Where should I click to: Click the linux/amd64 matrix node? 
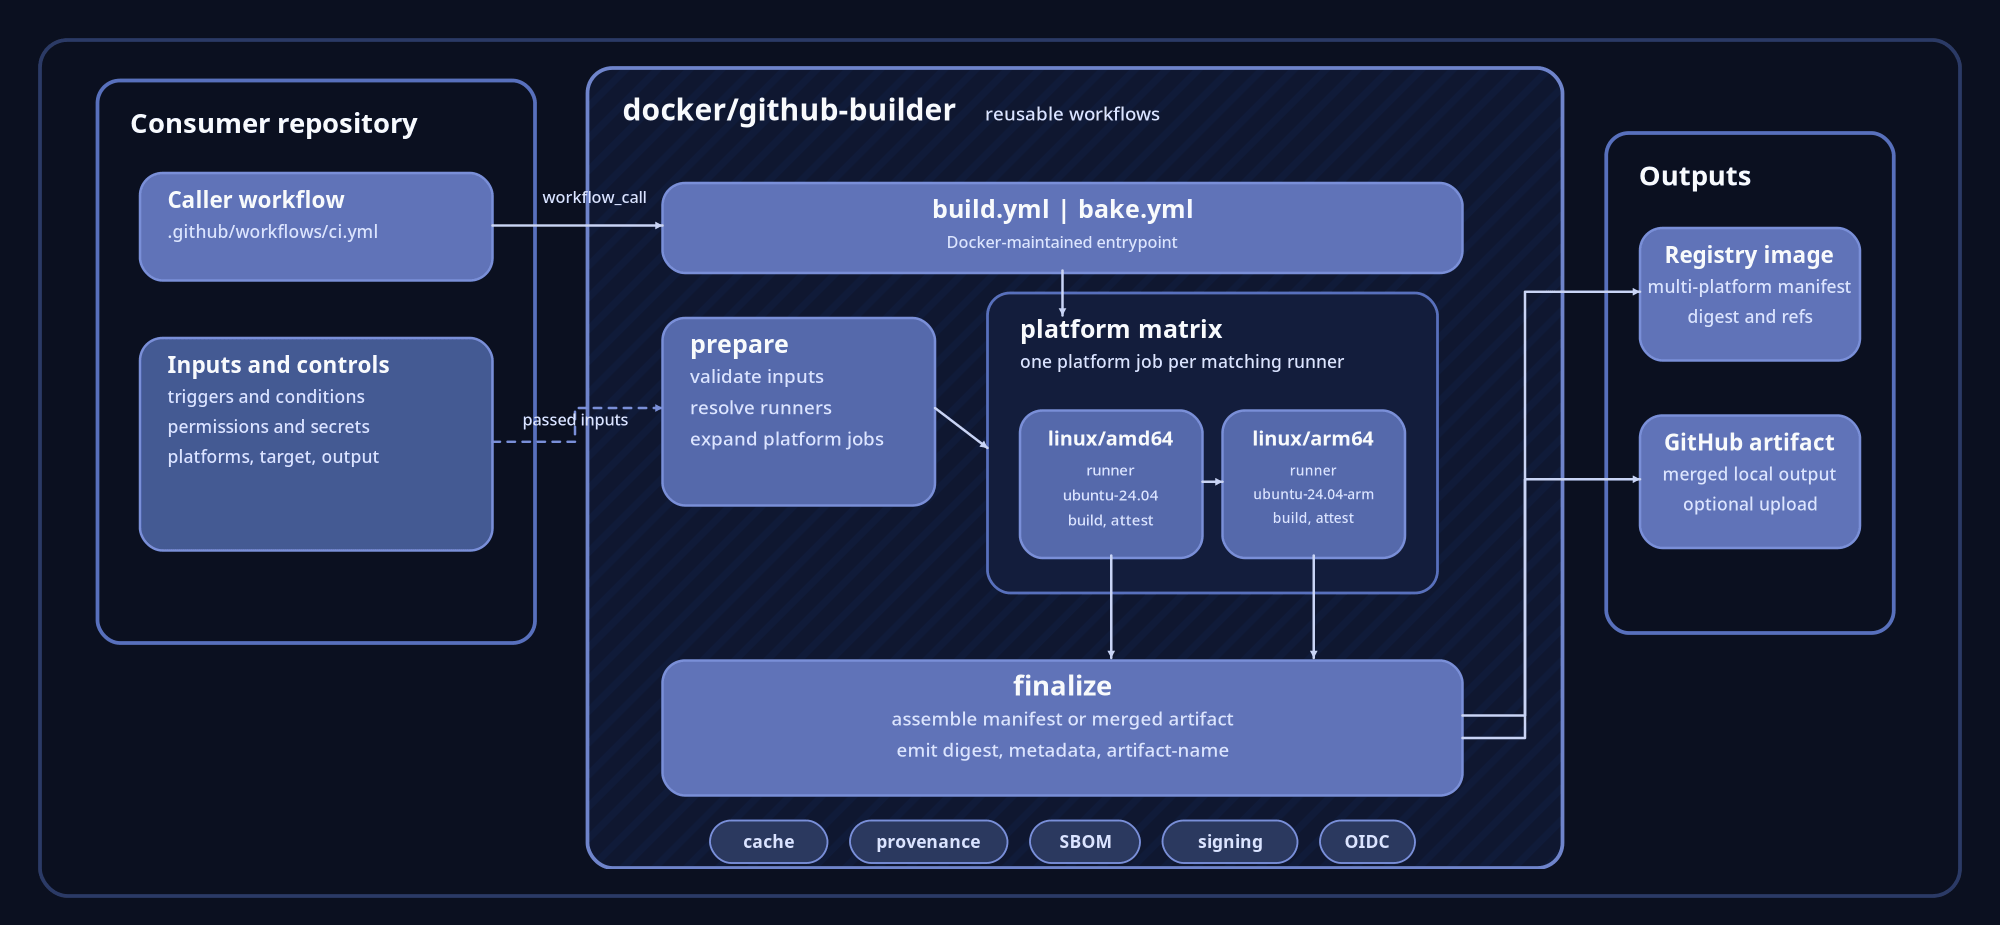point(1109,483)
